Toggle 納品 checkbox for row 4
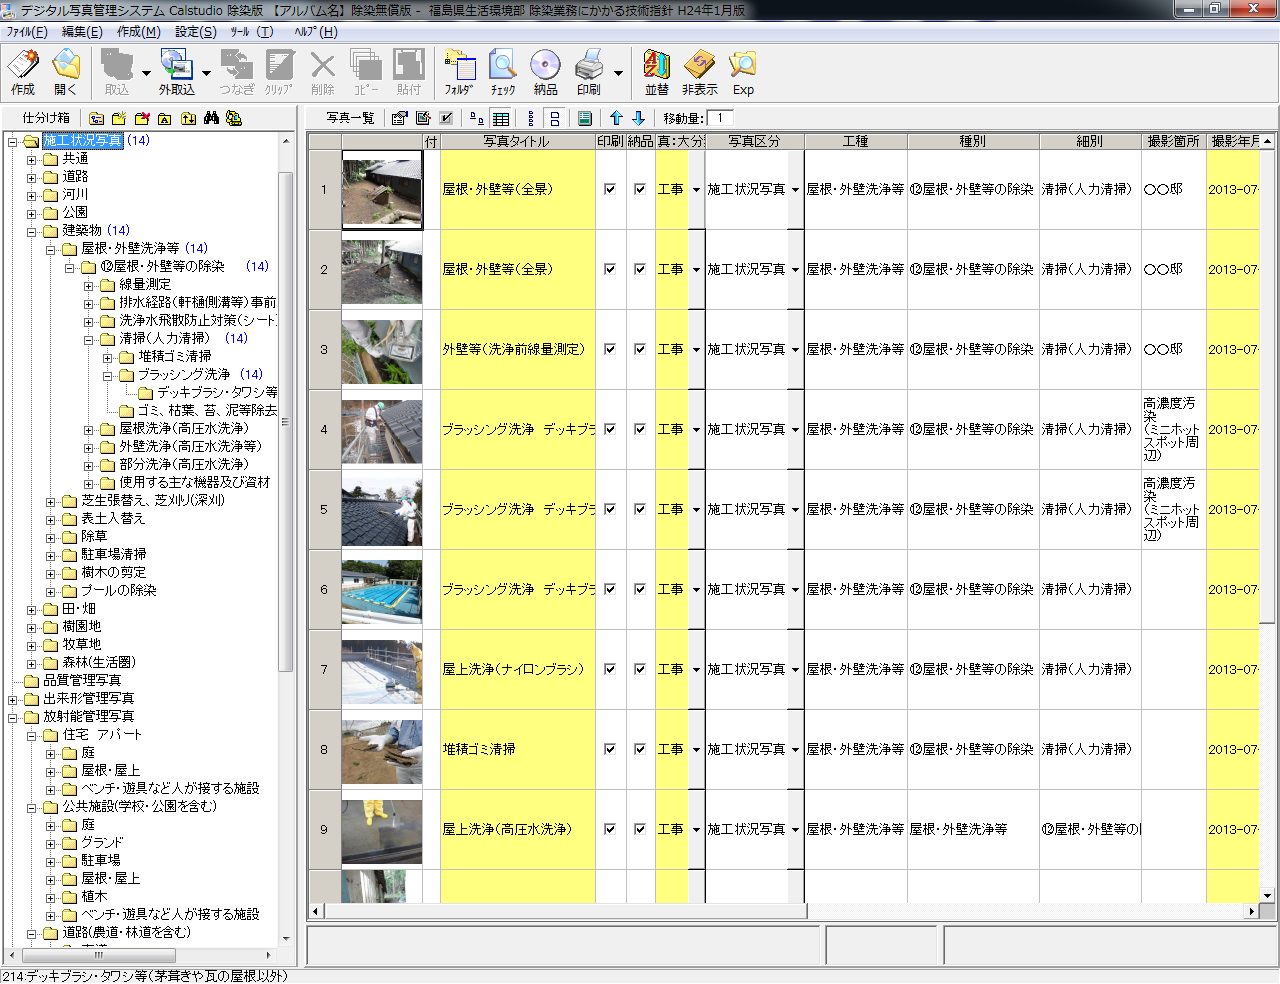1280x984 pixels. pos(640,429)
